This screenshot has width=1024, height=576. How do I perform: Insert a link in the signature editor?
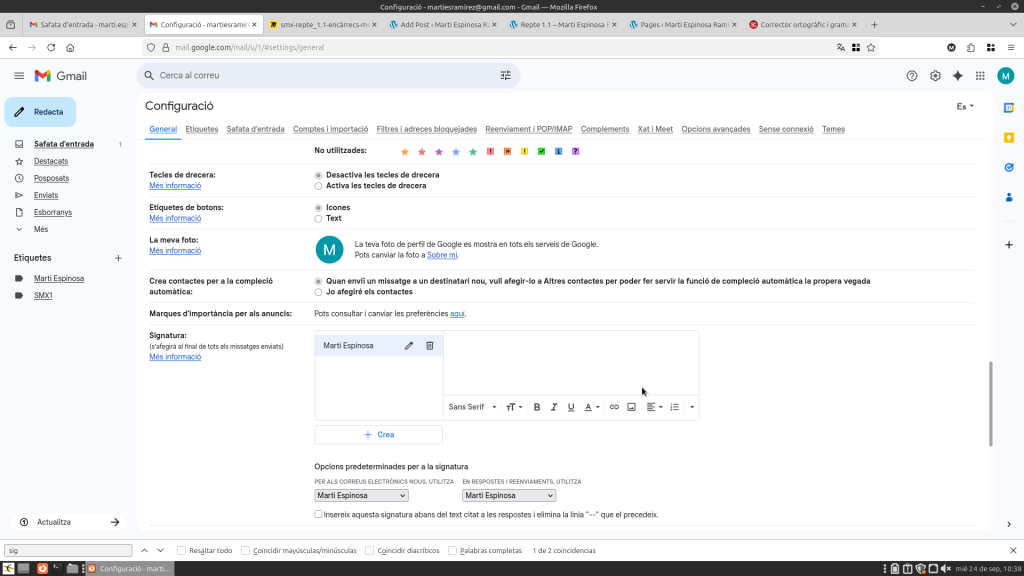click(614, 407)
